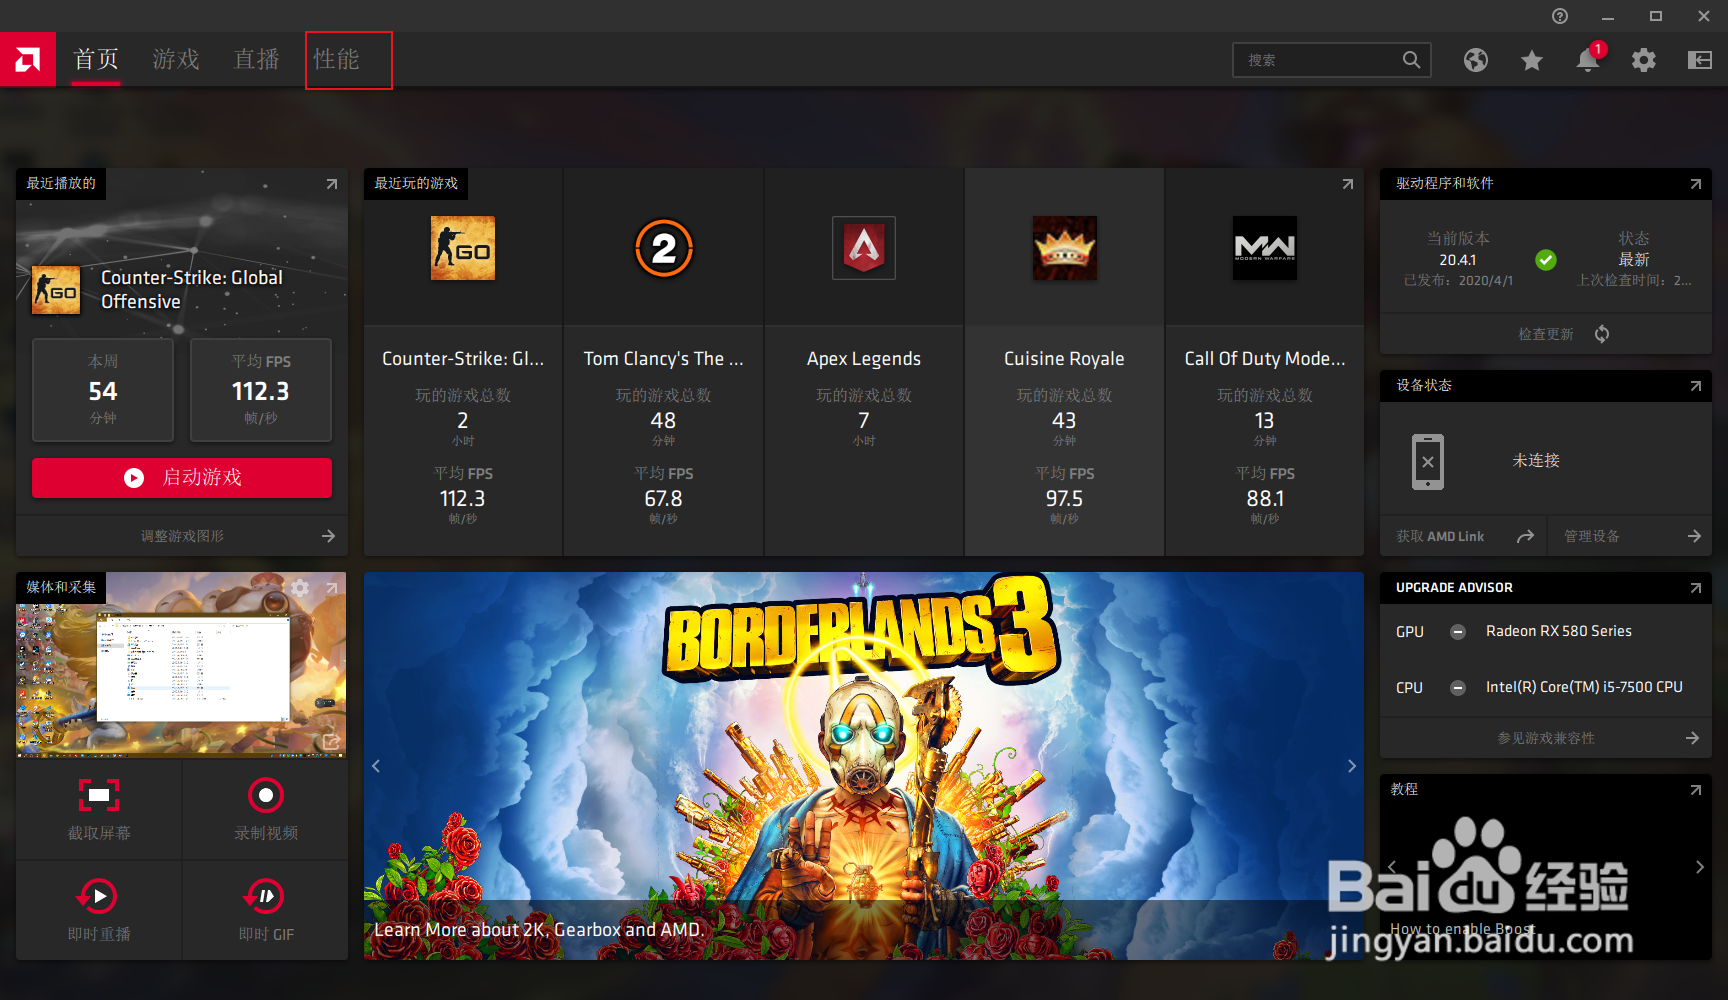Click 即时 GIF button

(x=266, y=910)
